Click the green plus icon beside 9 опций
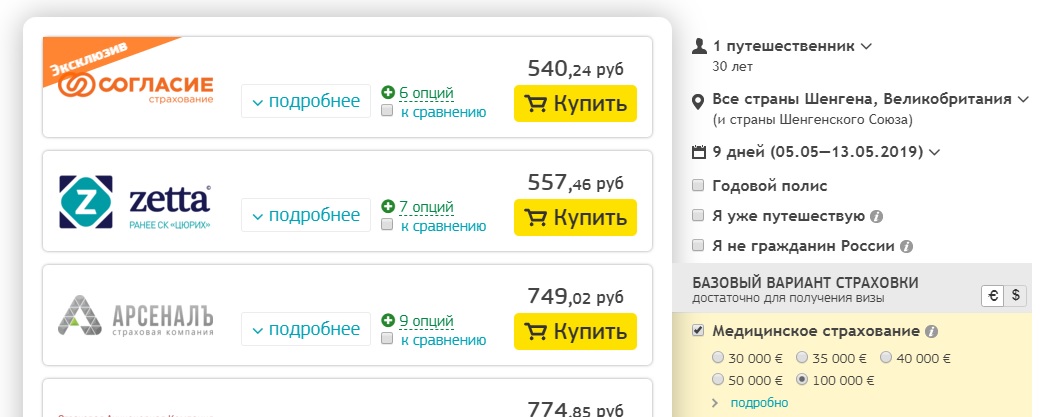 [x=388, y=320]
